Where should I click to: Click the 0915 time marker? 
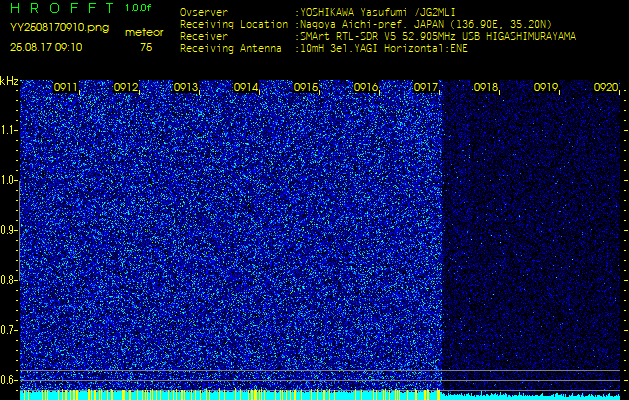(x=306, y=87)
